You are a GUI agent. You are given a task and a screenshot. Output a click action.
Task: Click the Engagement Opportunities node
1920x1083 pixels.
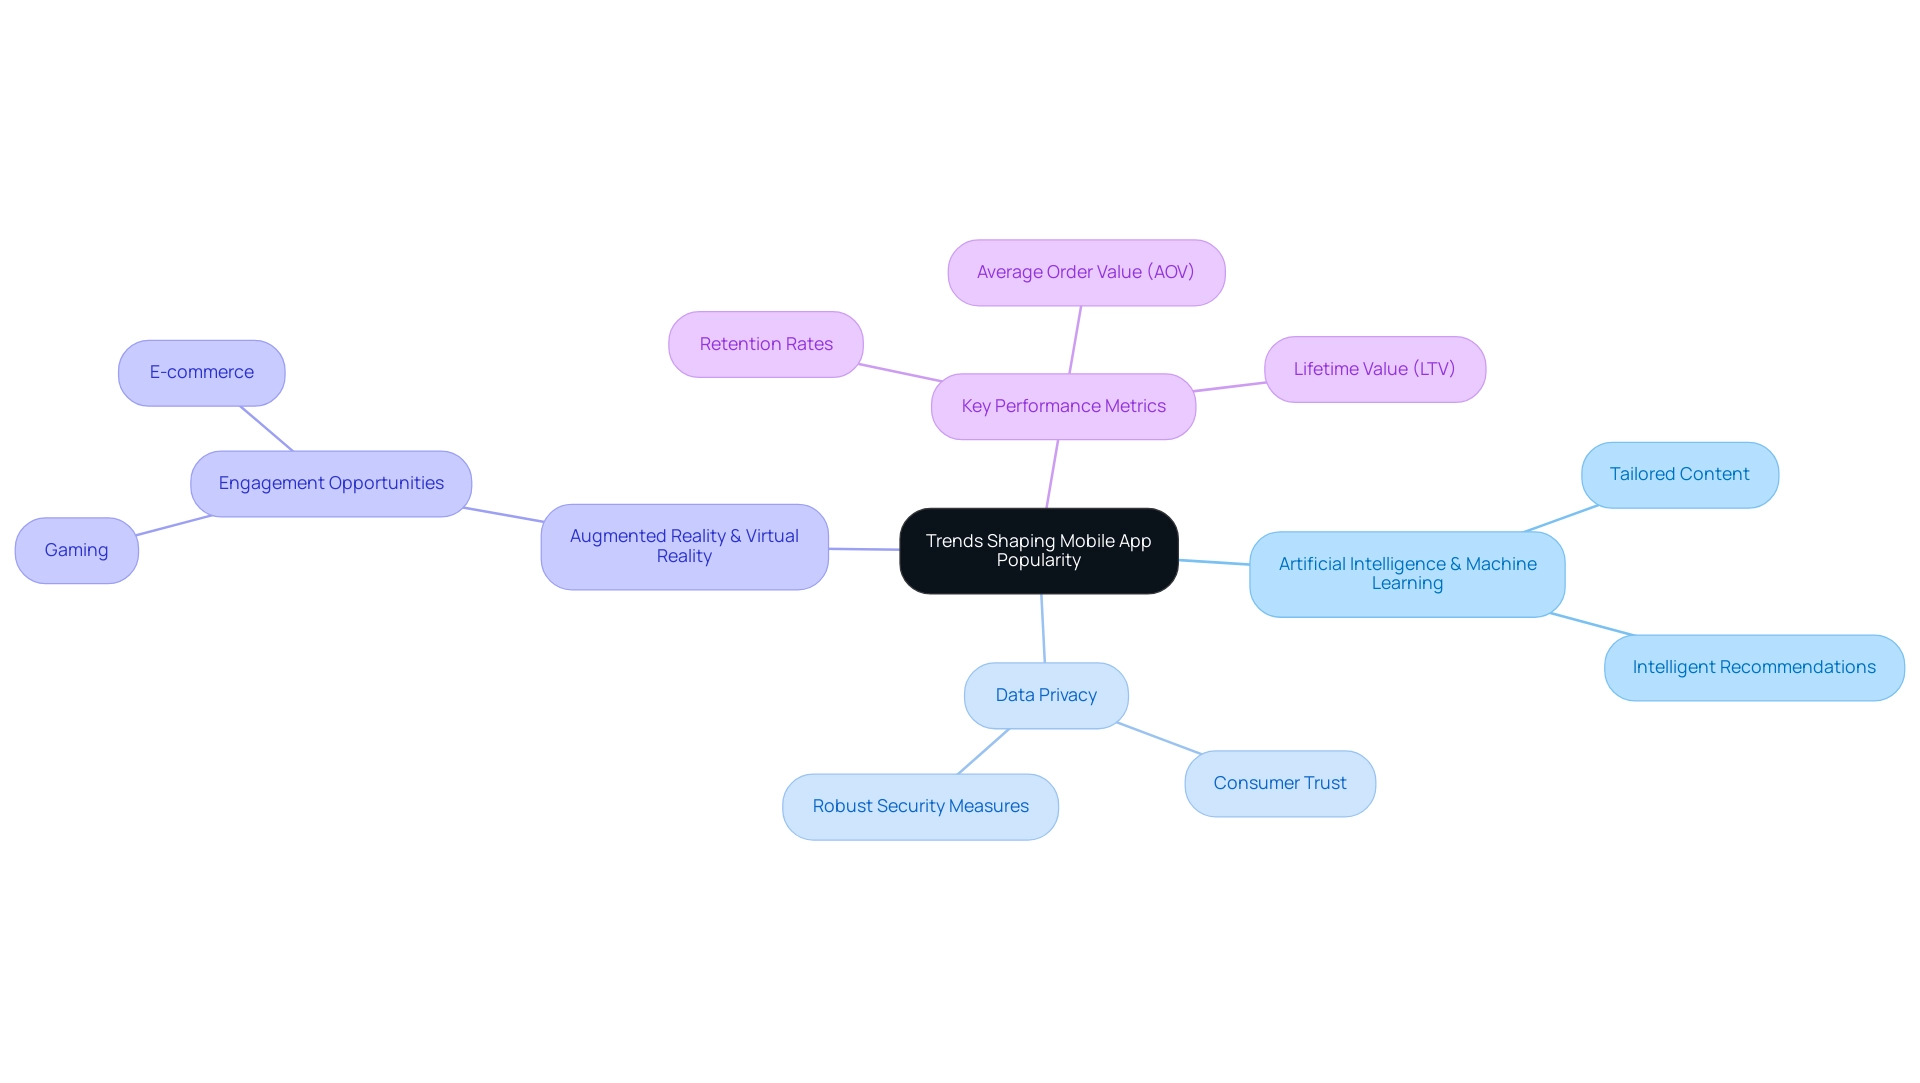pyautogui.click(x=331, y=483)
